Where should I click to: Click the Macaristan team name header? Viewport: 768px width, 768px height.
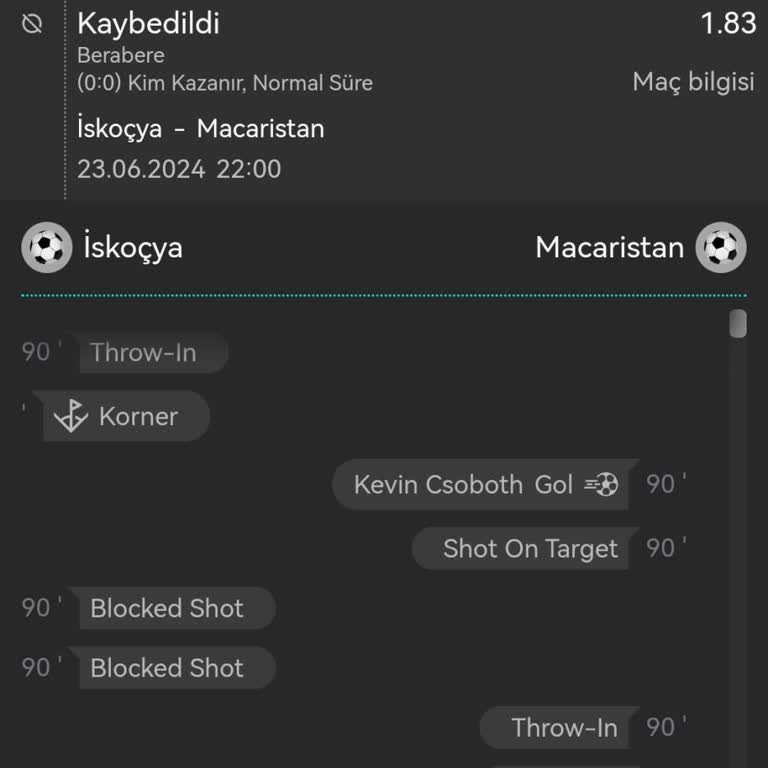point(609,247)
